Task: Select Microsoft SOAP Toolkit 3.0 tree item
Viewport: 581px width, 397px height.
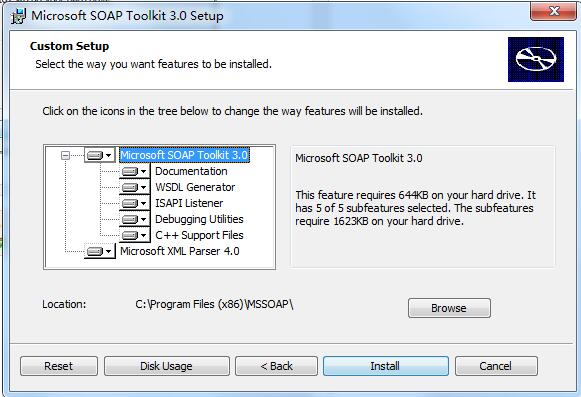Action: (x=184, y=155)
